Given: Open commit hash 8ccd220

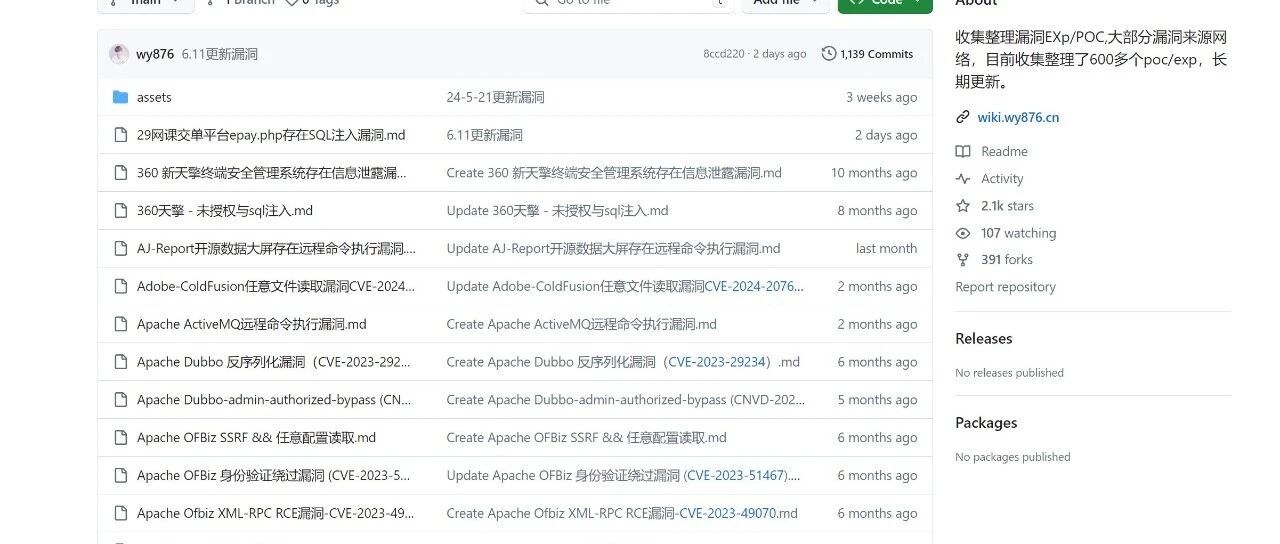Looking at the screenshot, I should pyautogui.click(x=723, y=54).
